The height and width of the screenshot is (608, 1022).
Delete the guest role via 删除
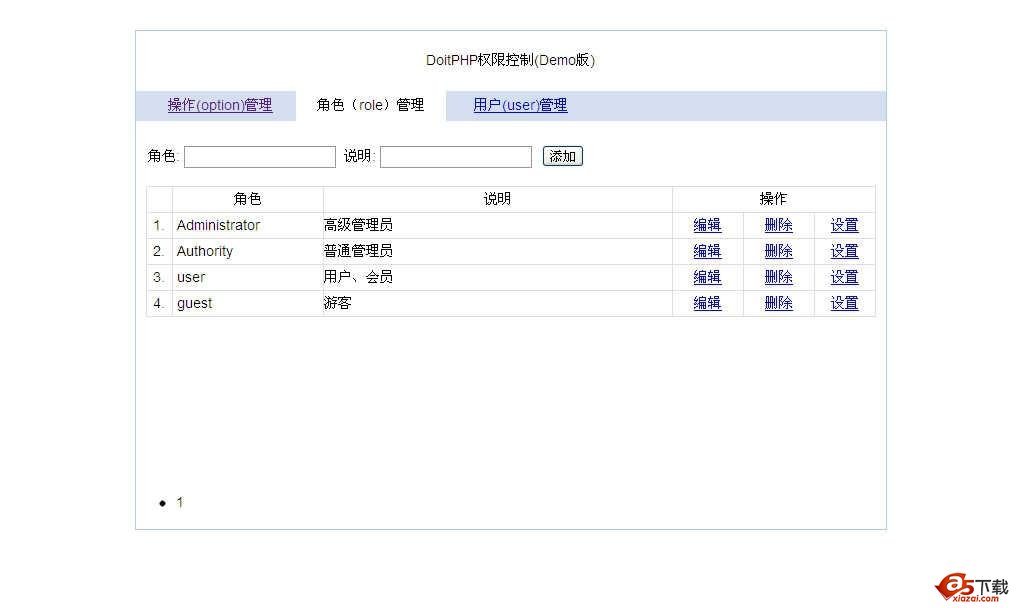tap(778, 303)
